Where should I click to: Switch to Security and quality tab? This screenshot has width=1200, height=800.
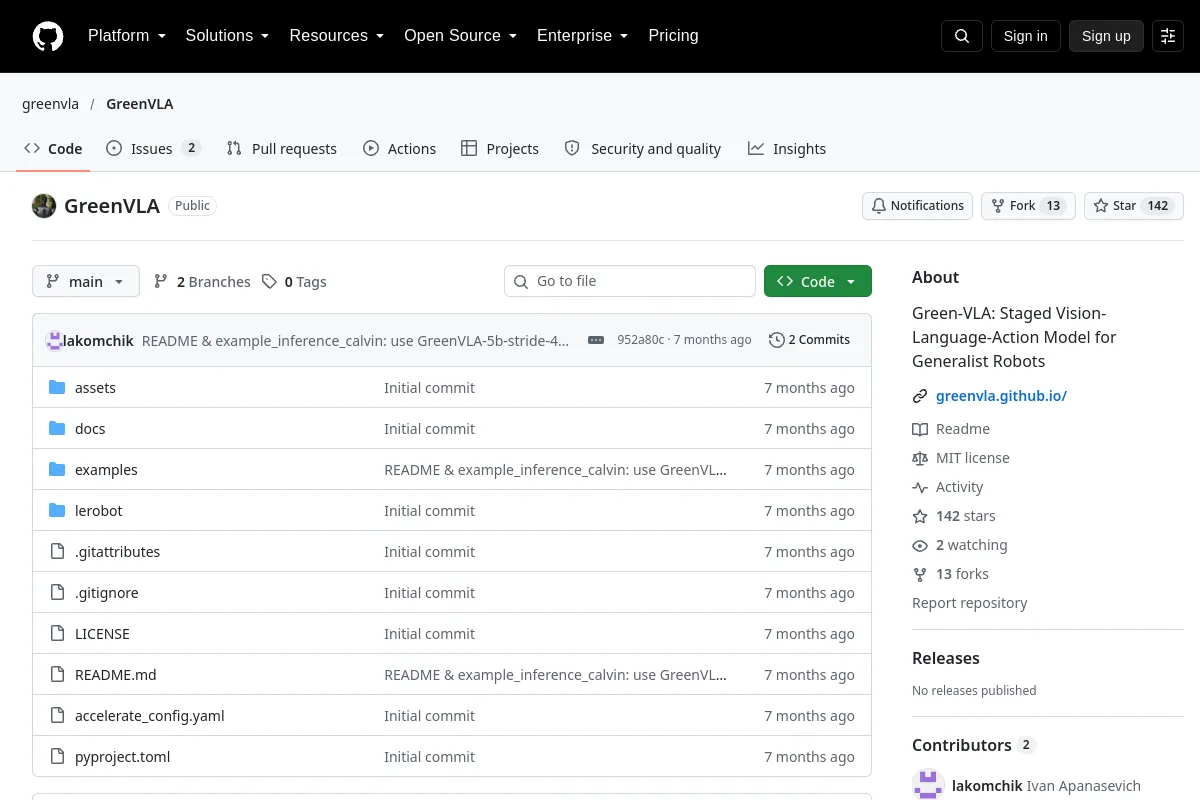pos(643,149)
